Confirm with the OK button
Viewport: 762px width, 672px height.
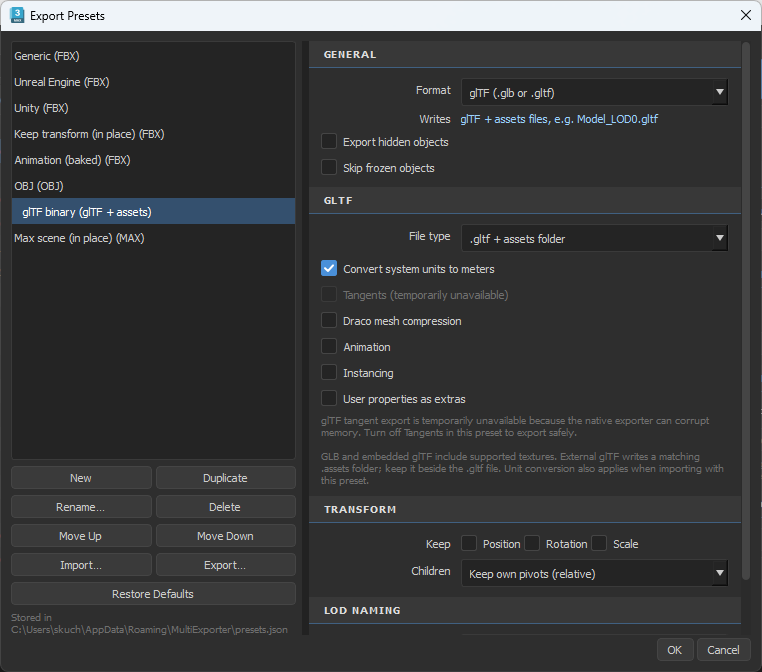coord(675,650)
